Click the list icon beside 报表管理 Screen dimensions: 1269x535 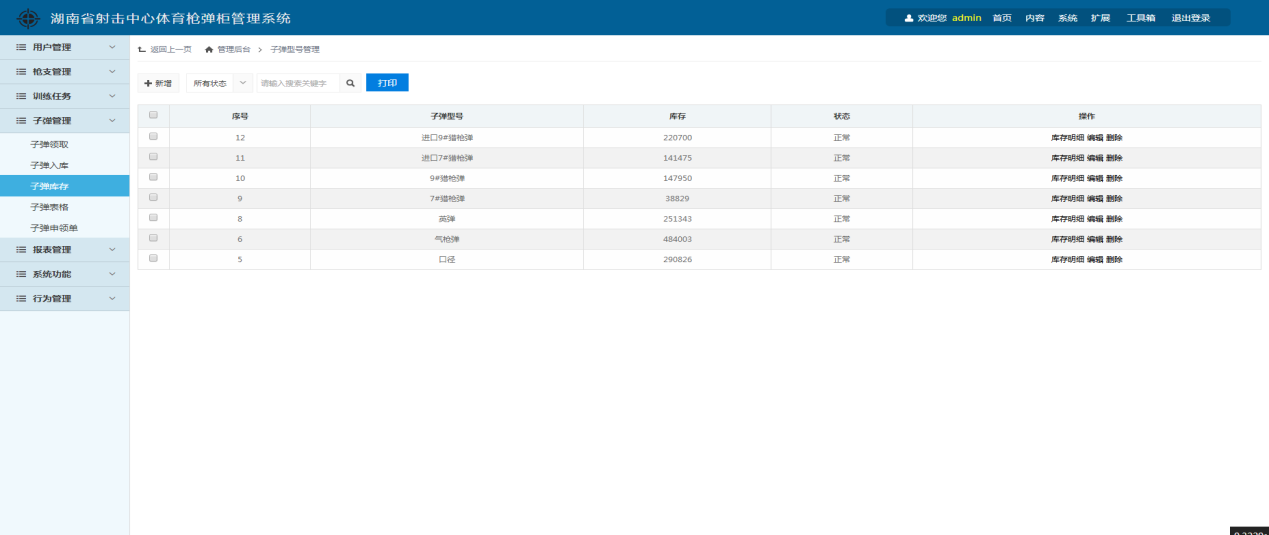coord(21,250)
